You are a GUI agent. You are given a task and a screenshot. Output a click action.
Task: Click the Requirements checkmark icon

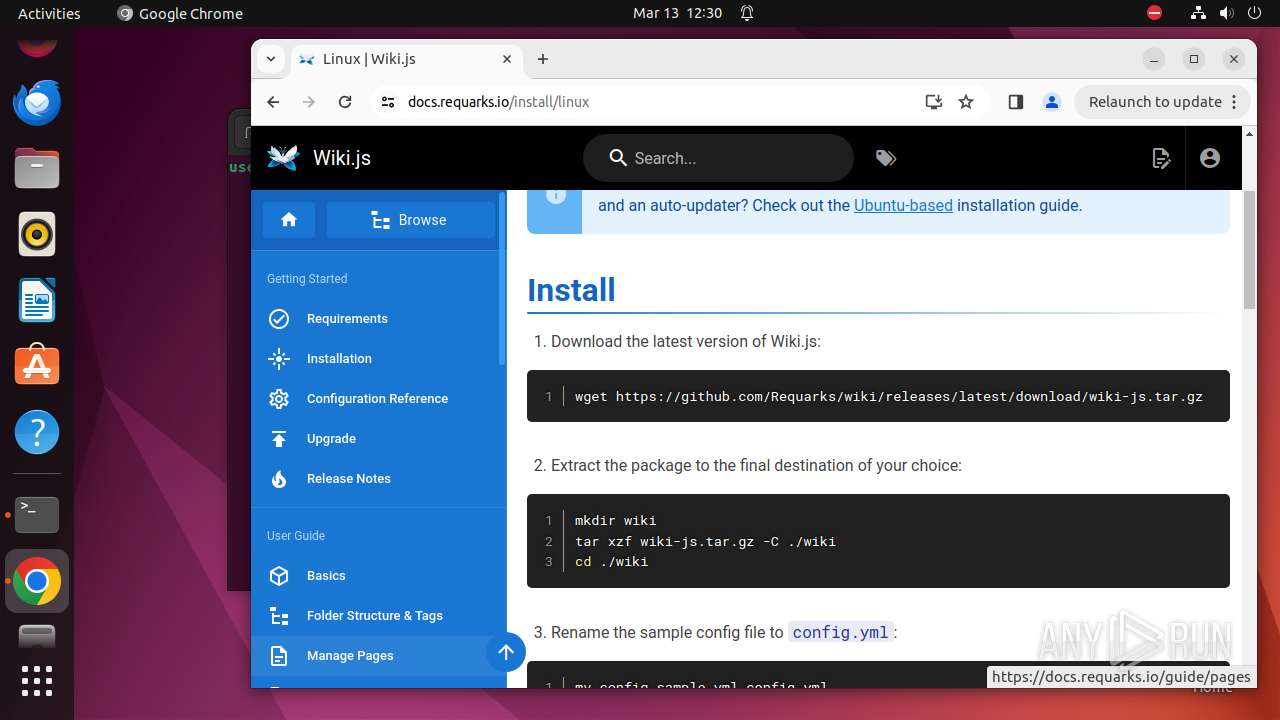[x=279, y=319]
